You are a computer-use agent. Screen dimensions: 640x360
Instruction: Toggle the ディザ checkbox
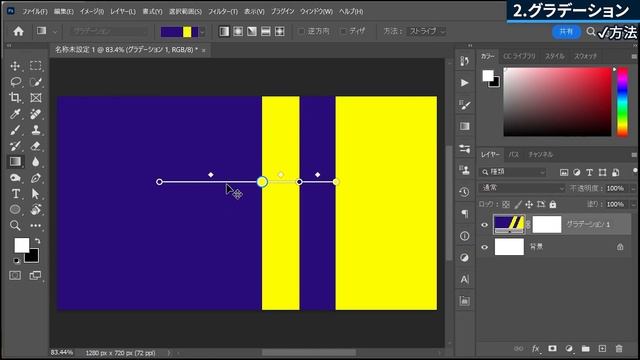pos(343,31)
